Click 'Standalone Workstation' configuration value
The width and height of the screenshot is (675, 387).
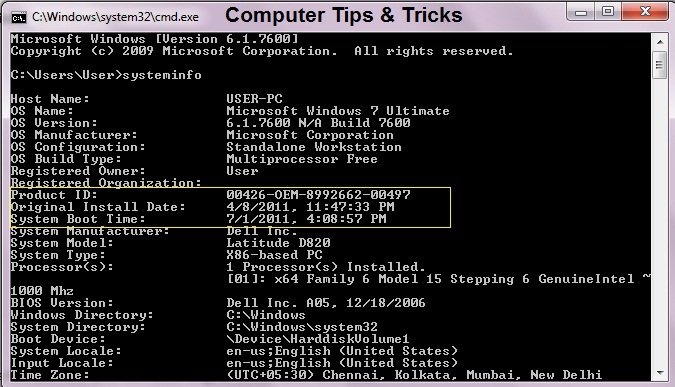[314, 147]
